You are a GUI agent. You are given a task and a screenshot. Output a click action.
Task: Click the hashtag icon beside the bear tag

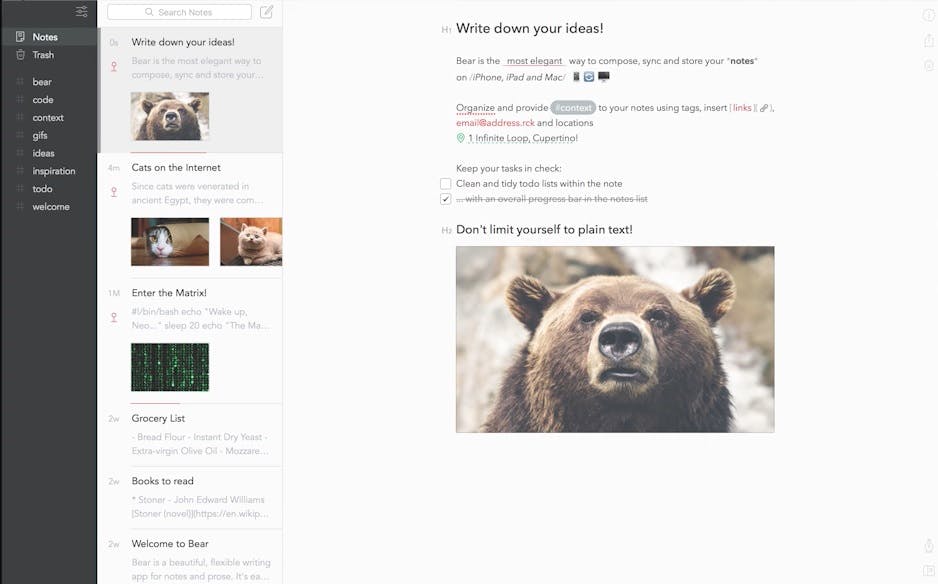21,81
